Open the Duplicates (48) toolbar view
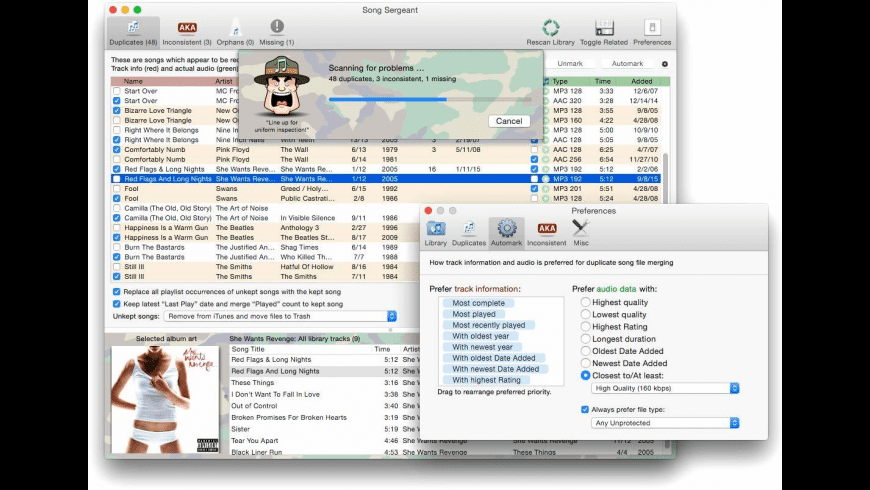 coord(133,33)
